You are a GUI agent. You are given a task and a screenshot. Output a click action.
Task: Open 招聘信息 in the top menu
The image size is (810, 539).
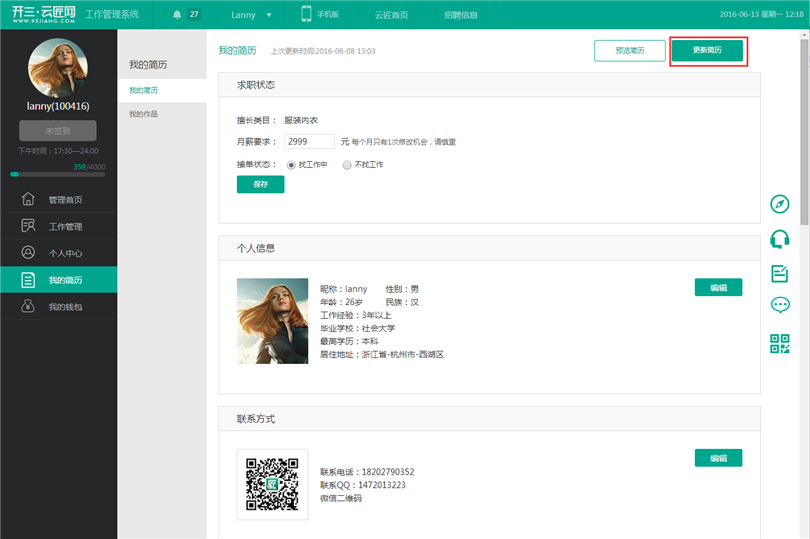coord(461,15)
